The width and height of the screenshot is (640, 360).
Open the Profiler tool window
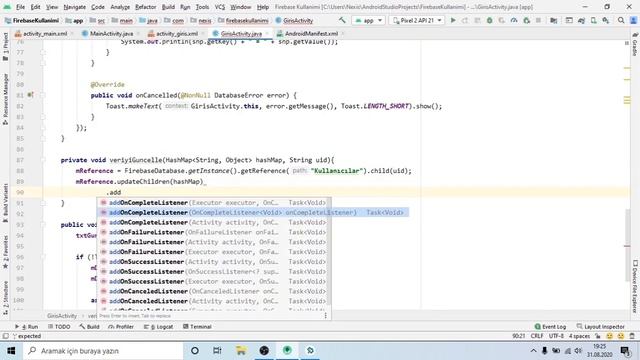[121, 327]
